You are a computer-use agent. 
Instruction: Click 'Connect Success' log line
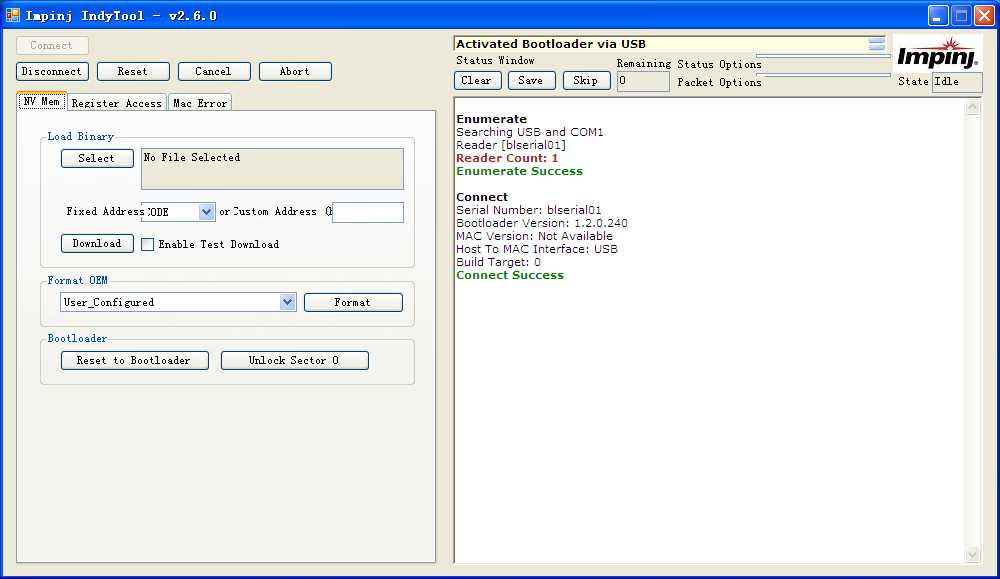tap(510, 275)
